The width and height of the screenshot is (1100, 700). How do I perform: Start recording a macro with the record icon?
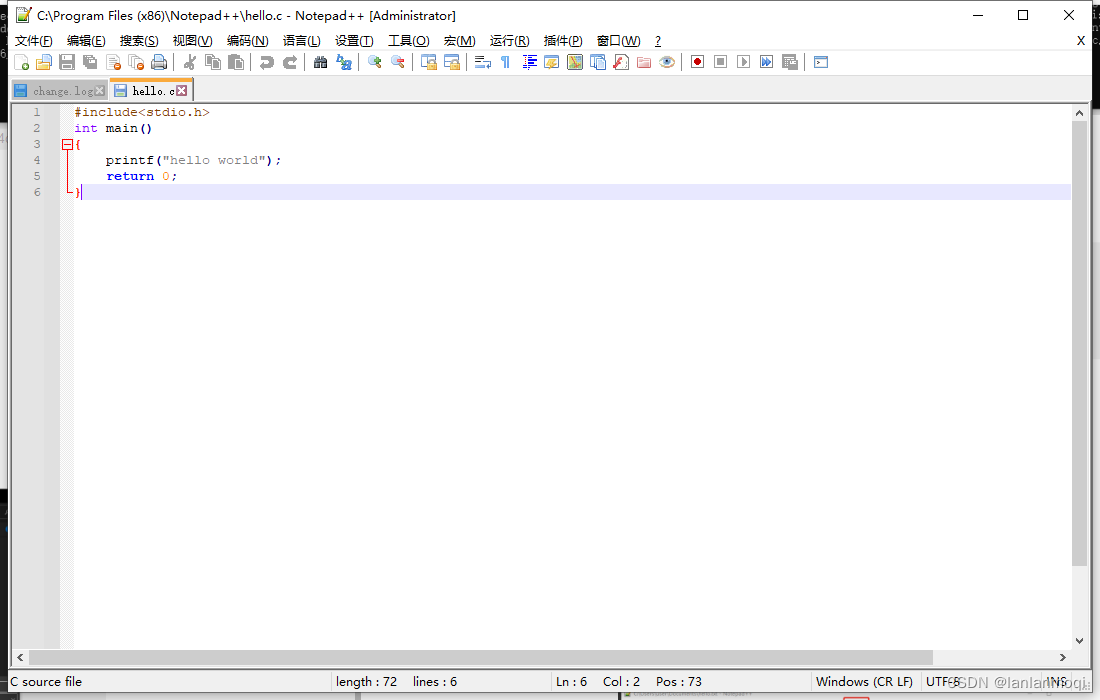(697, 62)
